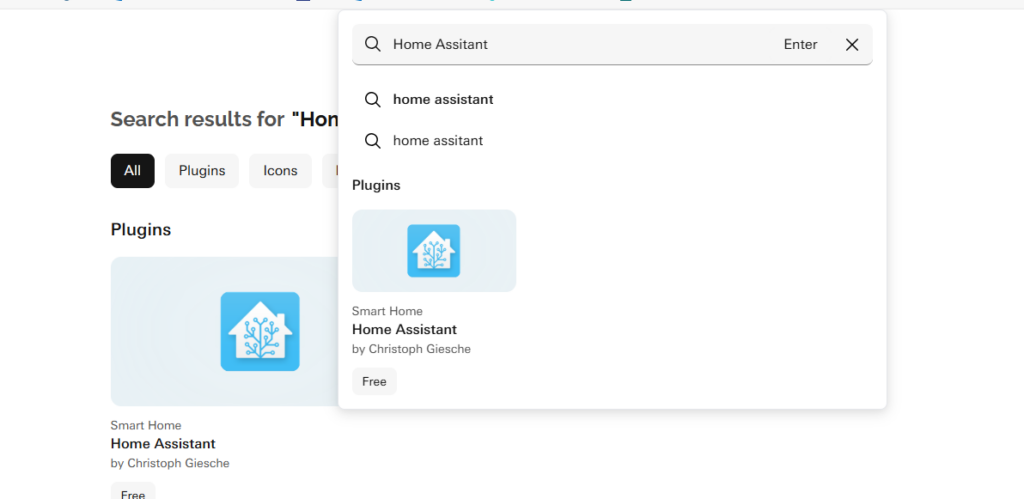Choose the "home assitant" suggestion text

pyautogui.click(x=438, y=141)
